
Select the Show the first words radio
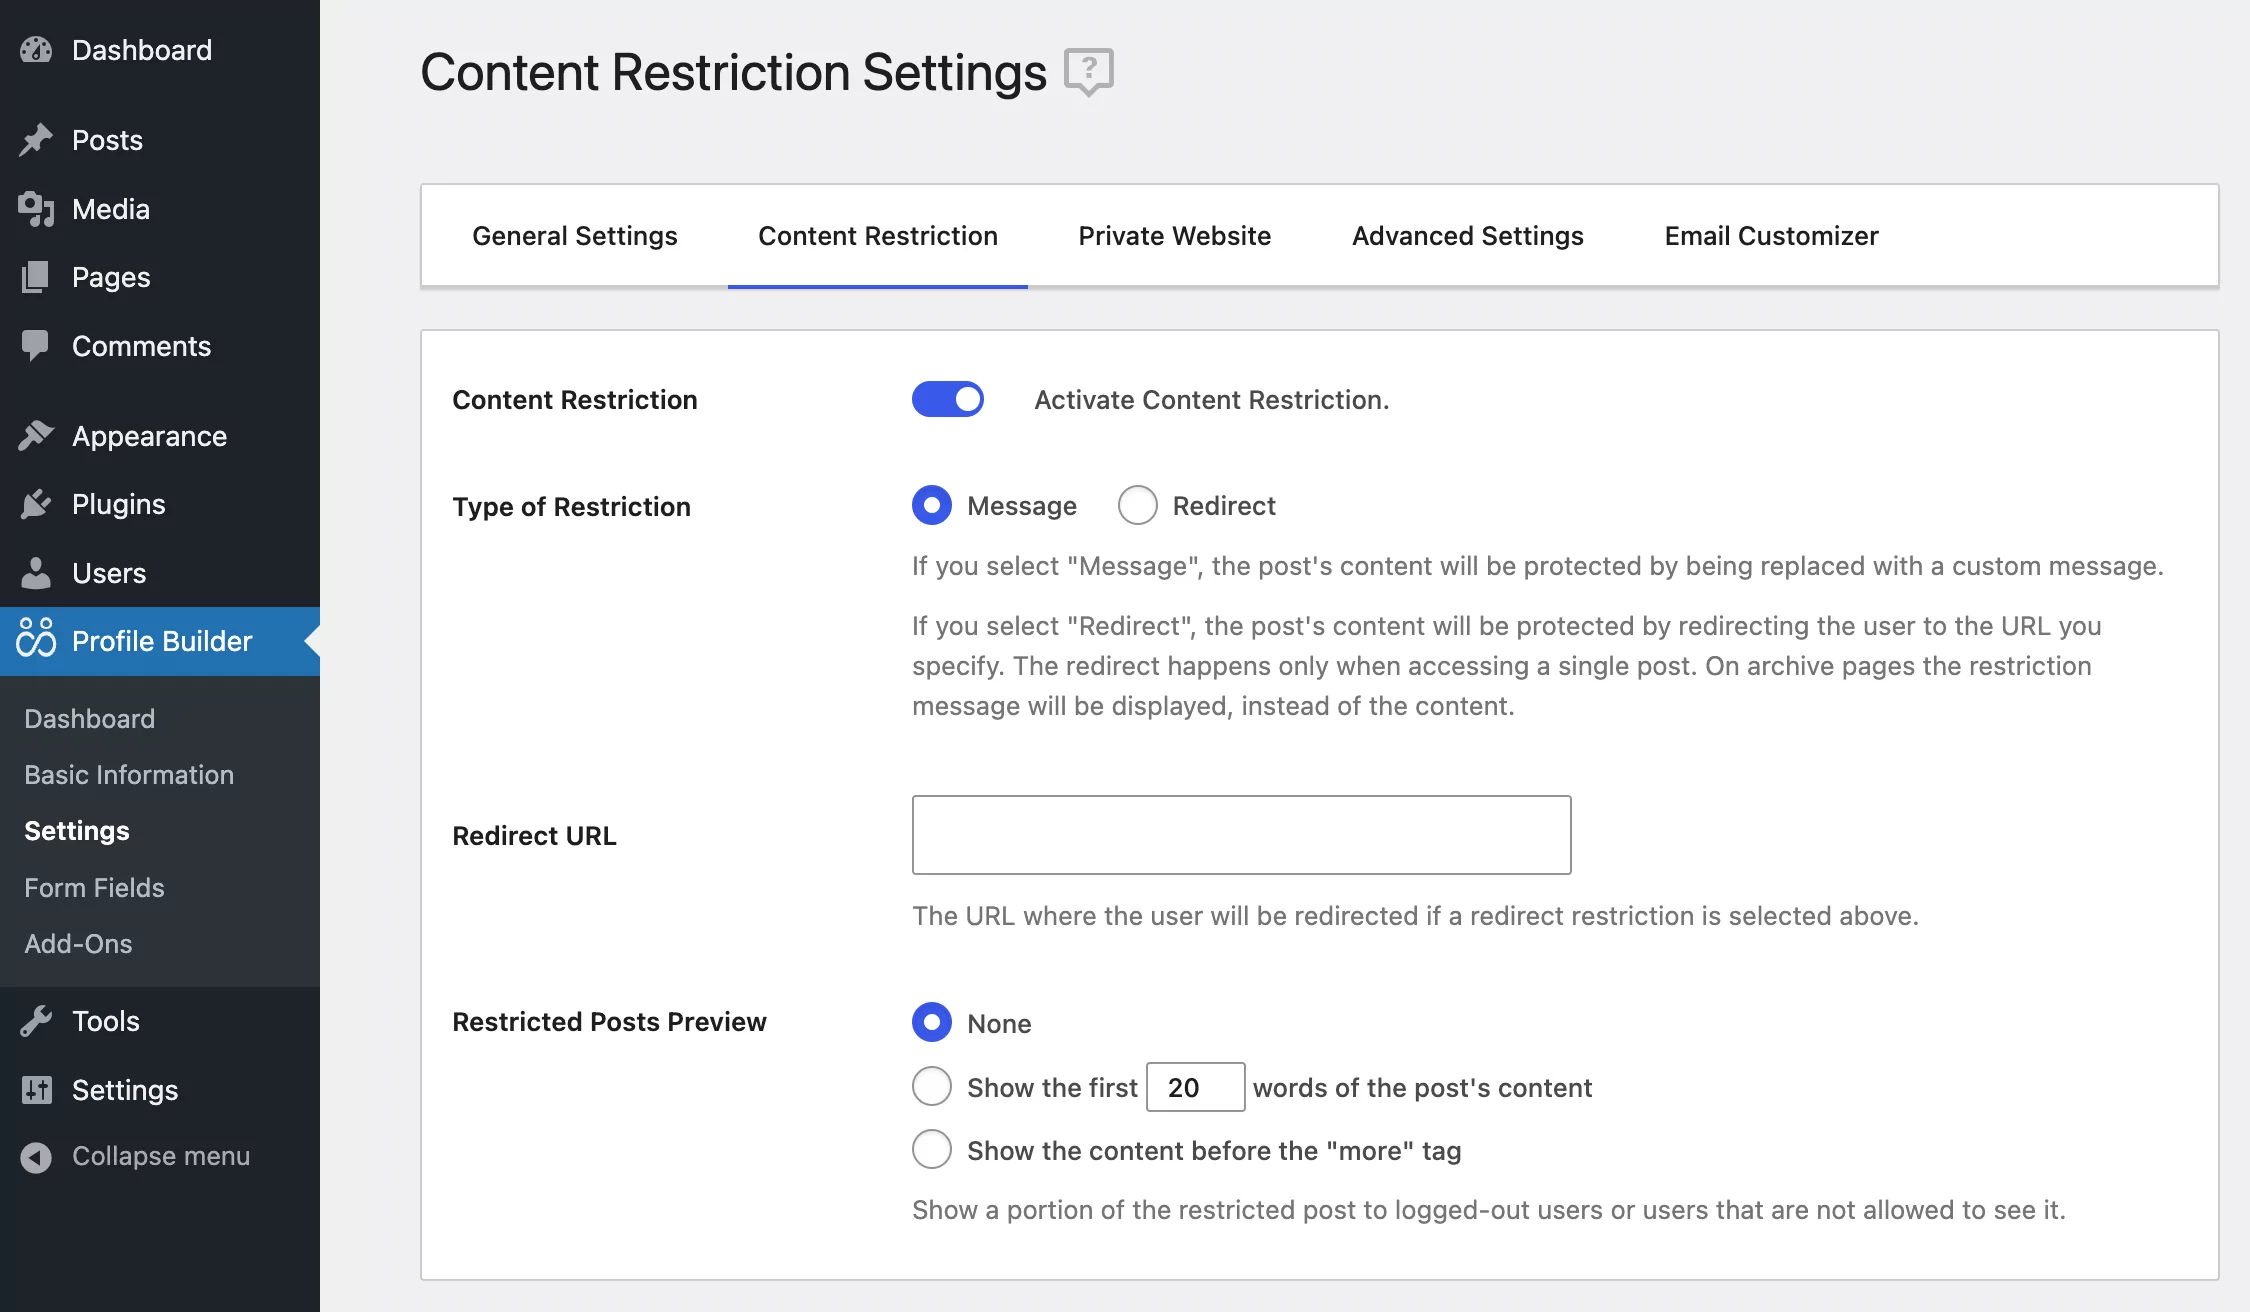pos(932,1086)
